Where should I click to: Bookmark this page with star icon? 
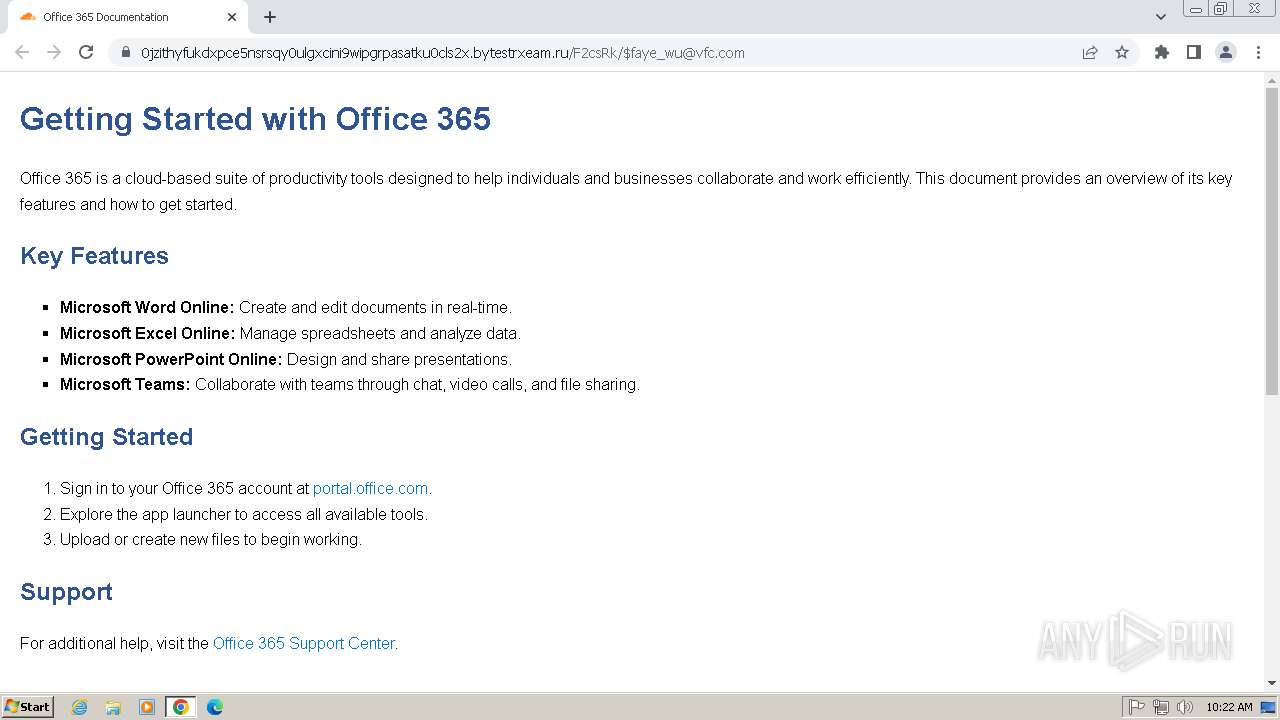coord(1122,52)
